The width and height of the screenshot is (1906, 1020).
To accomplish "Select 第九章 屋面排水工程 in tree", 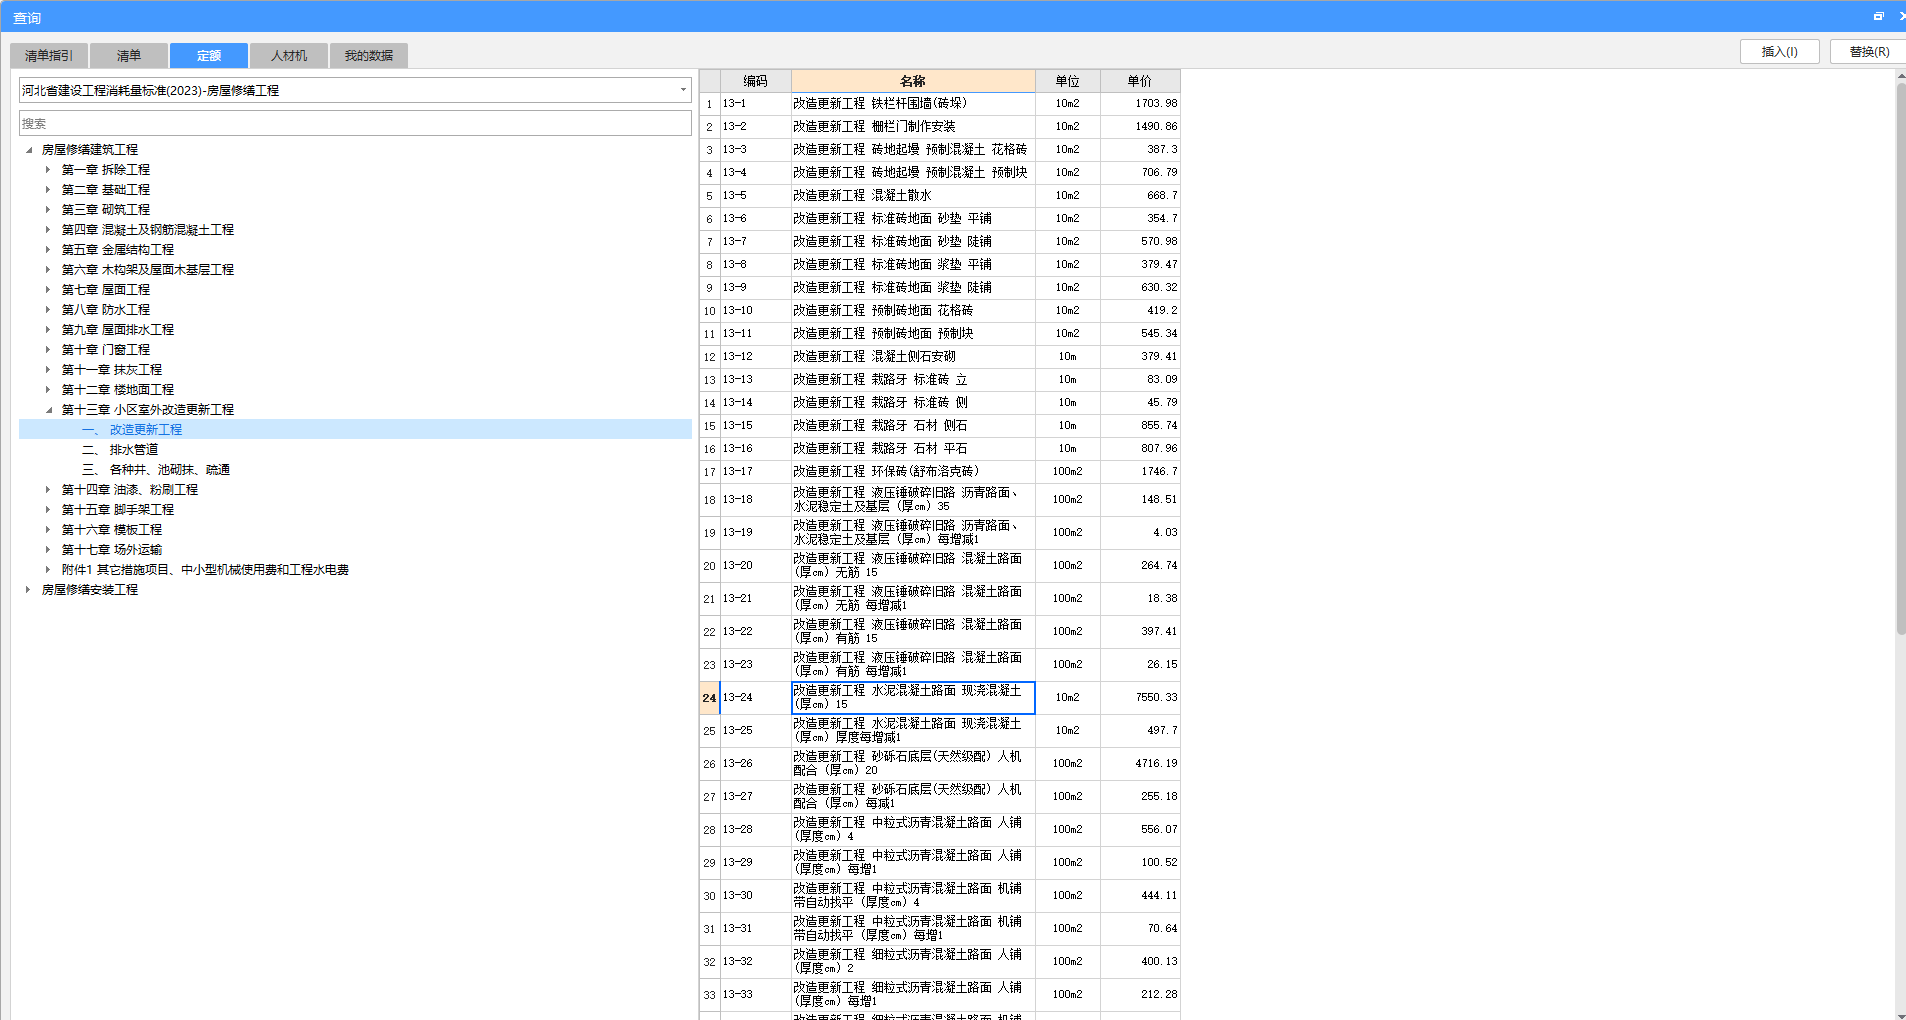I will tap(118, 330).
